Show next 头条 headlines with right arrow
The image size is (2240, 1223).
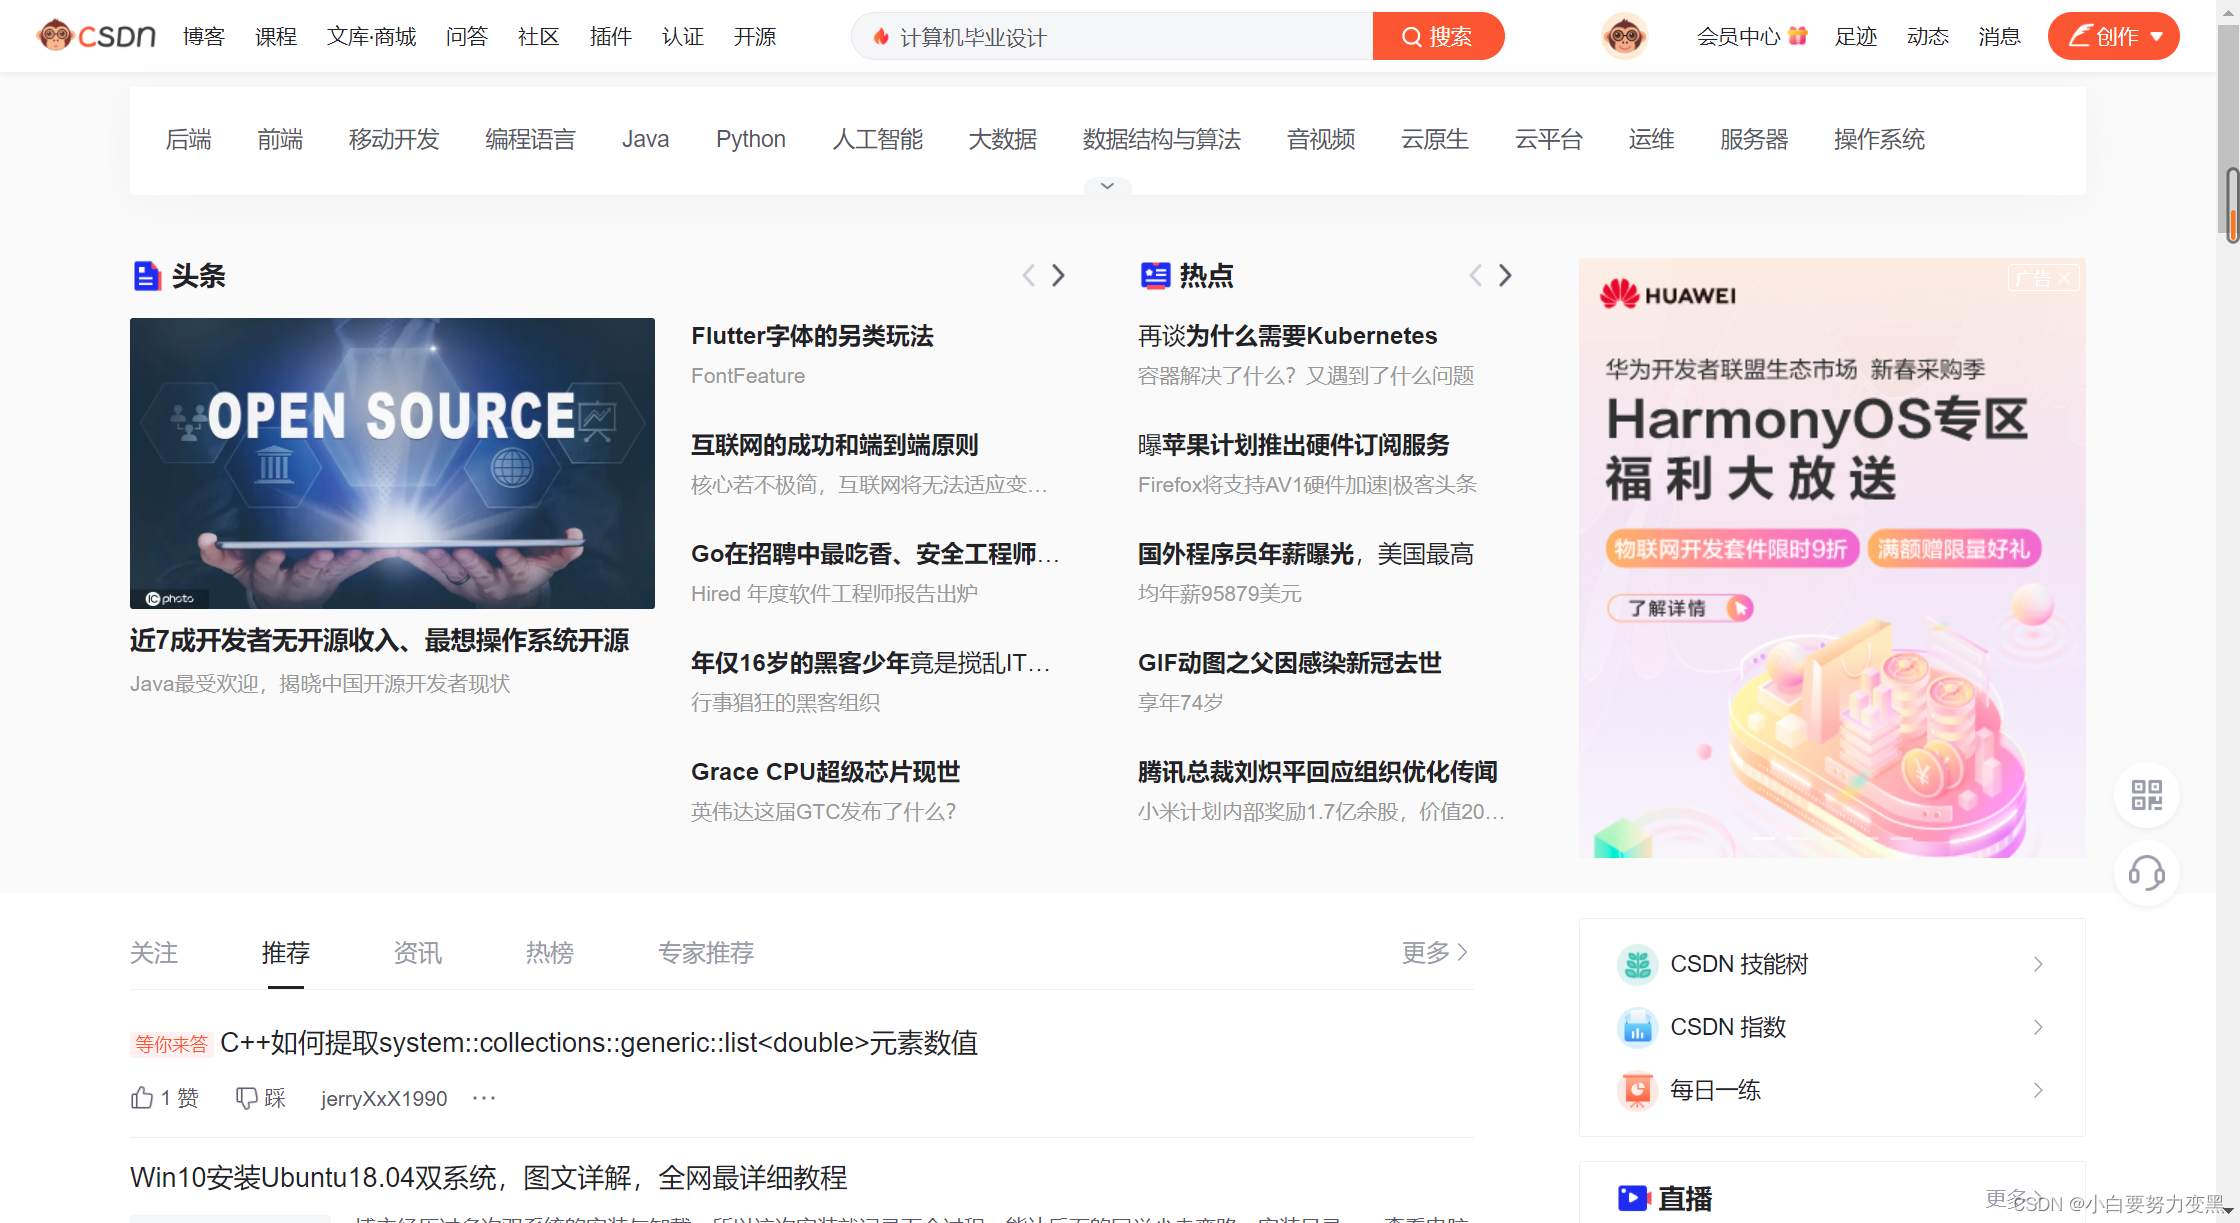1058,275
